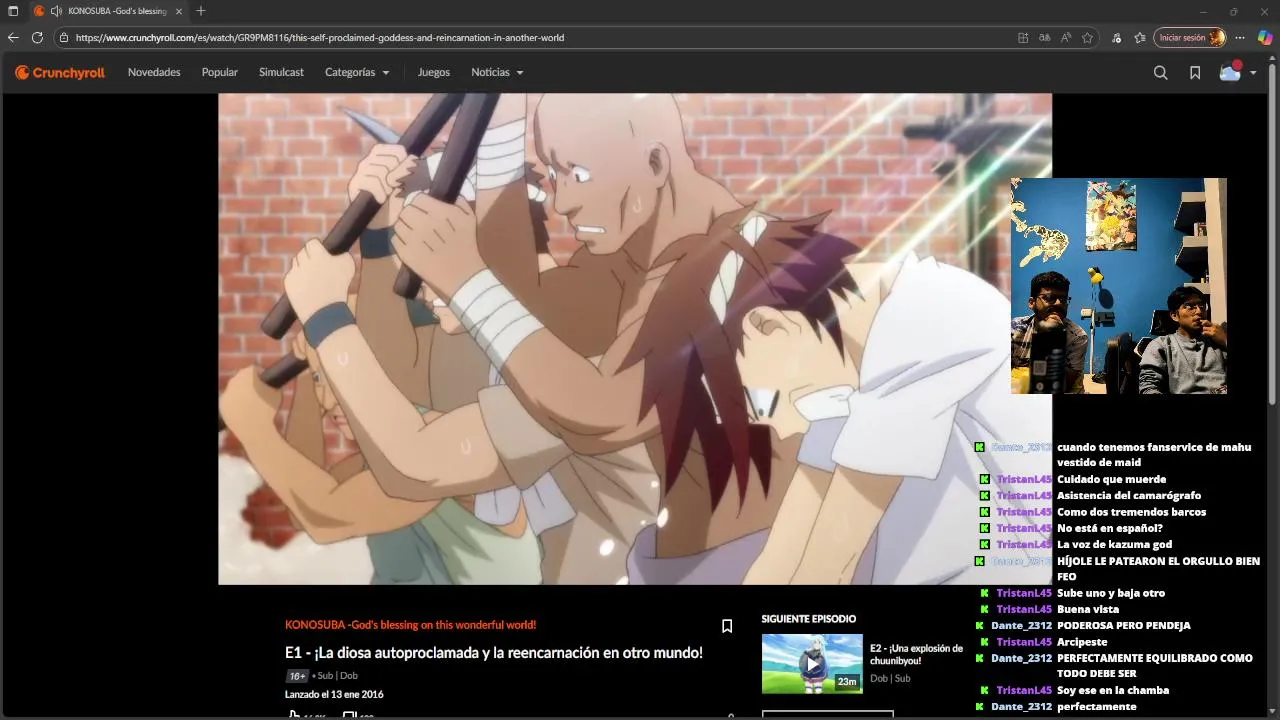The height and width of the screenshot is (720, 1280).
Task: Click the Lanzado el 13 ene 2016 text
Action: point(334,694)
